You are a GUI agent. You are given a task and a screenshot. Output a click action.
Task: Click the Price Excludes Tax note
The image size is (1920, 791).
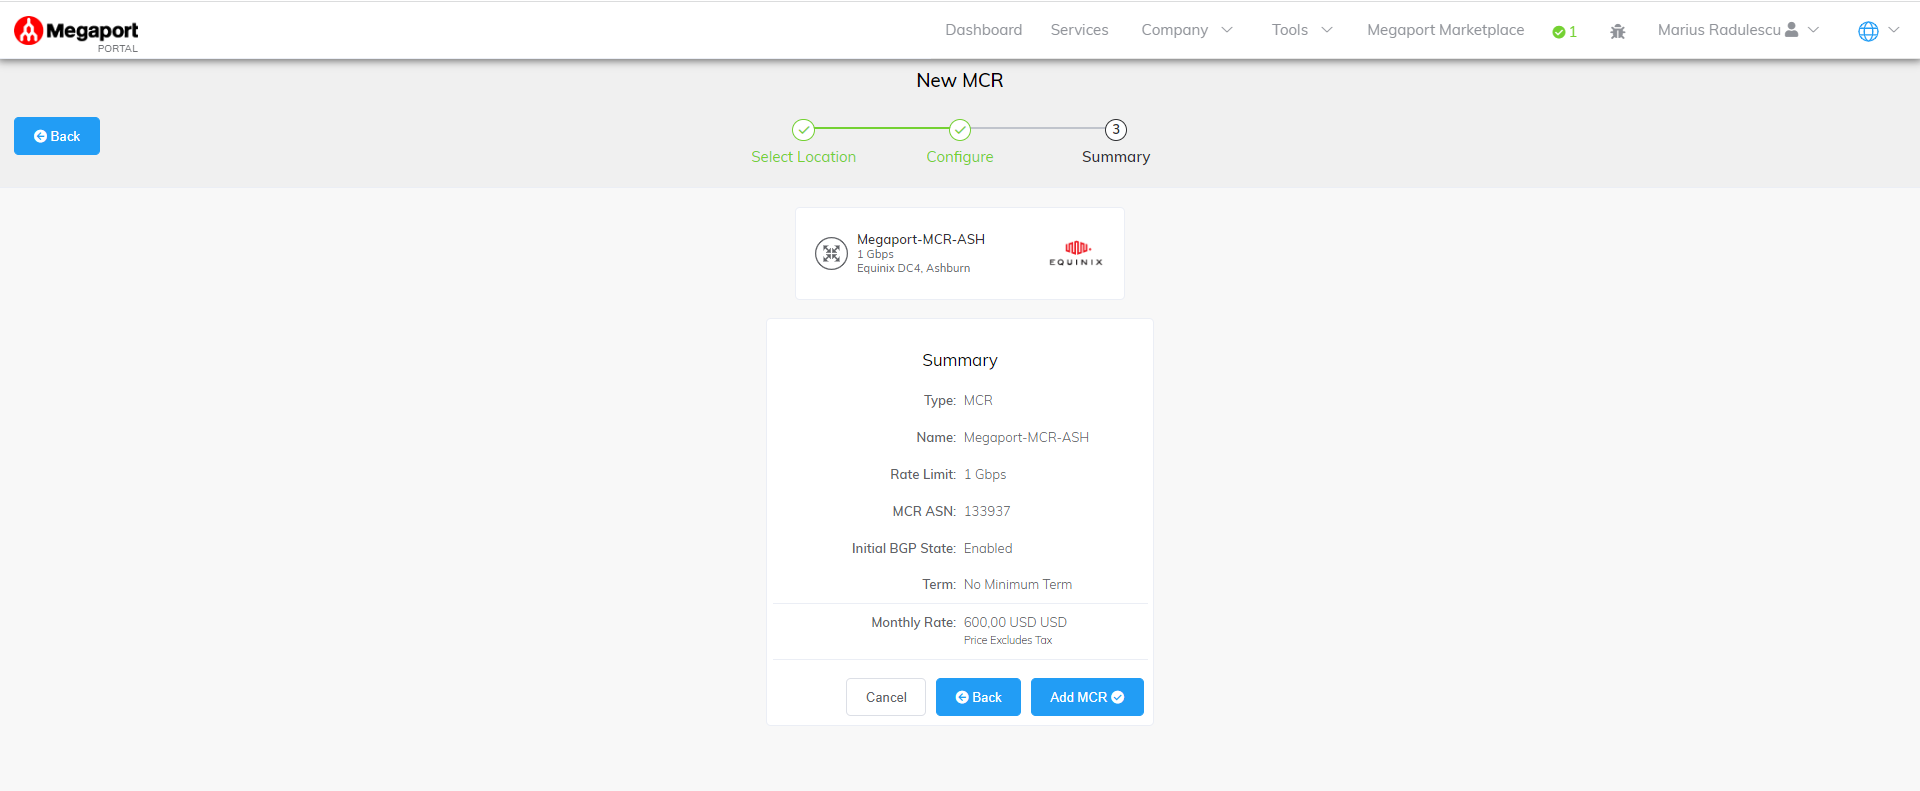[x=1008, y=640]
